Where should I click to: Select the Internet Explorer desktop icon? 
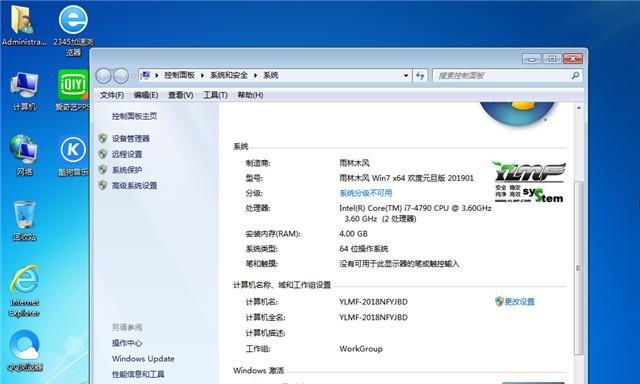click(x=24, y=291)
